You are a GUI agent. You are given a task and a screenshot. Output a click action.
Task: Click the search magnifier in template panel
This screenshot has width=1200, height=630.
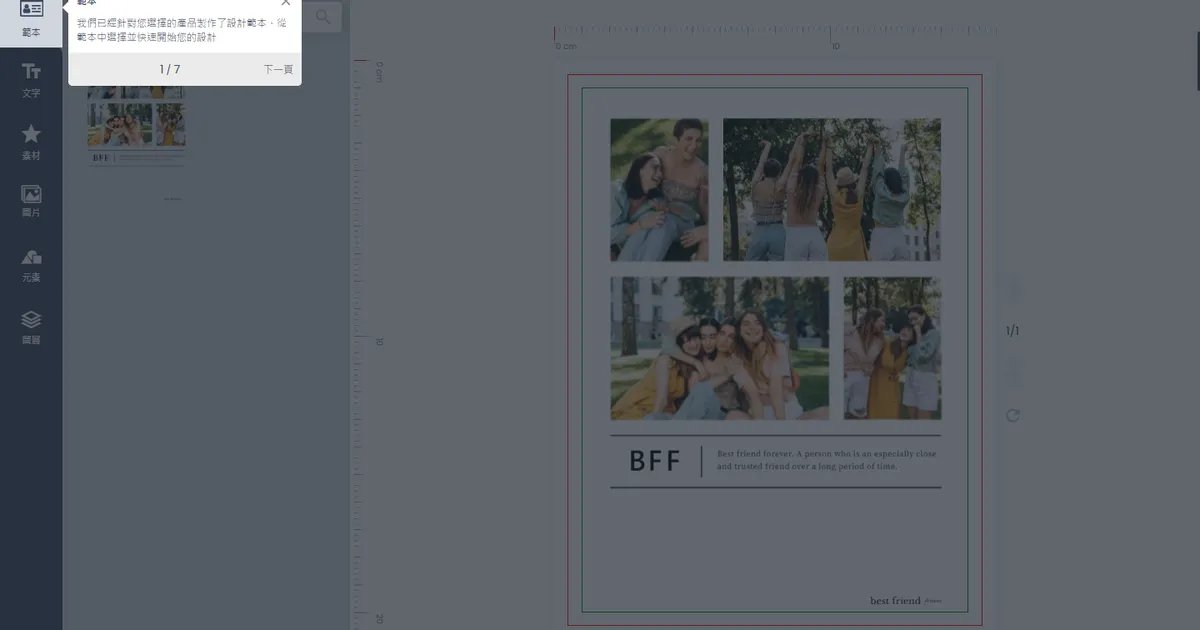pyautogui.click(x=323, y=17)
